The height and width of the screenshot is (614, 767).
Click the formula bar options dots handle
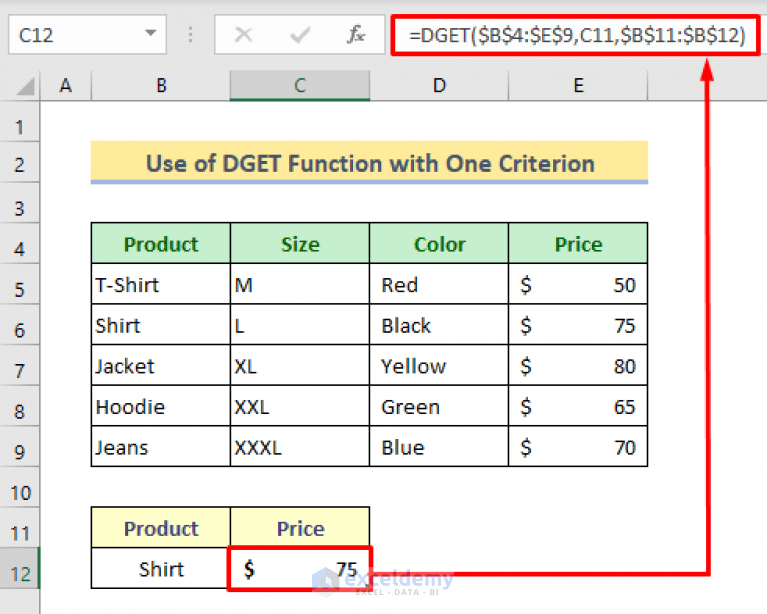click(190, 35)
